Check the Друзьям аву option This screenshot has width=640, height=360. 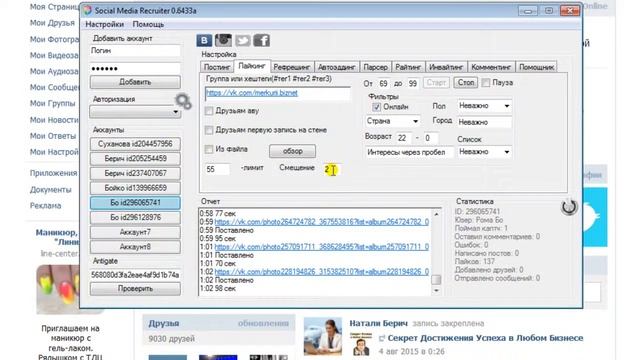[x=209, y=111]
